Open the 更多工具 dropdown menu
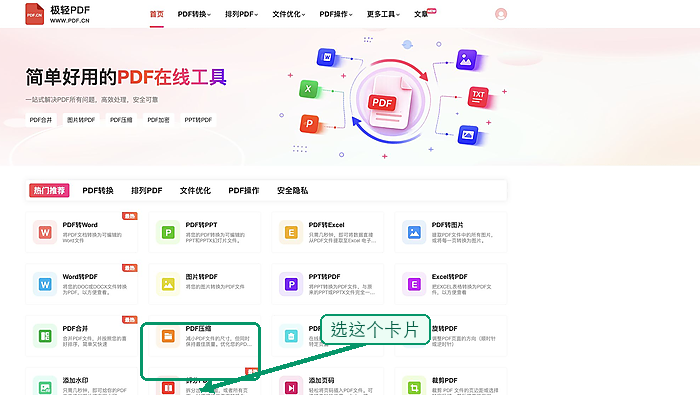This screenshot has width=700, height=395. pos(383,14)
